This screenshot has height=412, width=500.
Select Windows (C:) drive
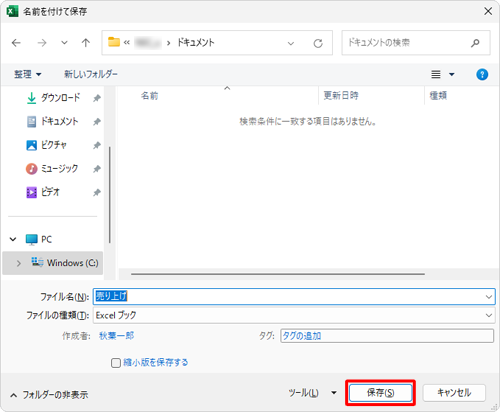72,263
